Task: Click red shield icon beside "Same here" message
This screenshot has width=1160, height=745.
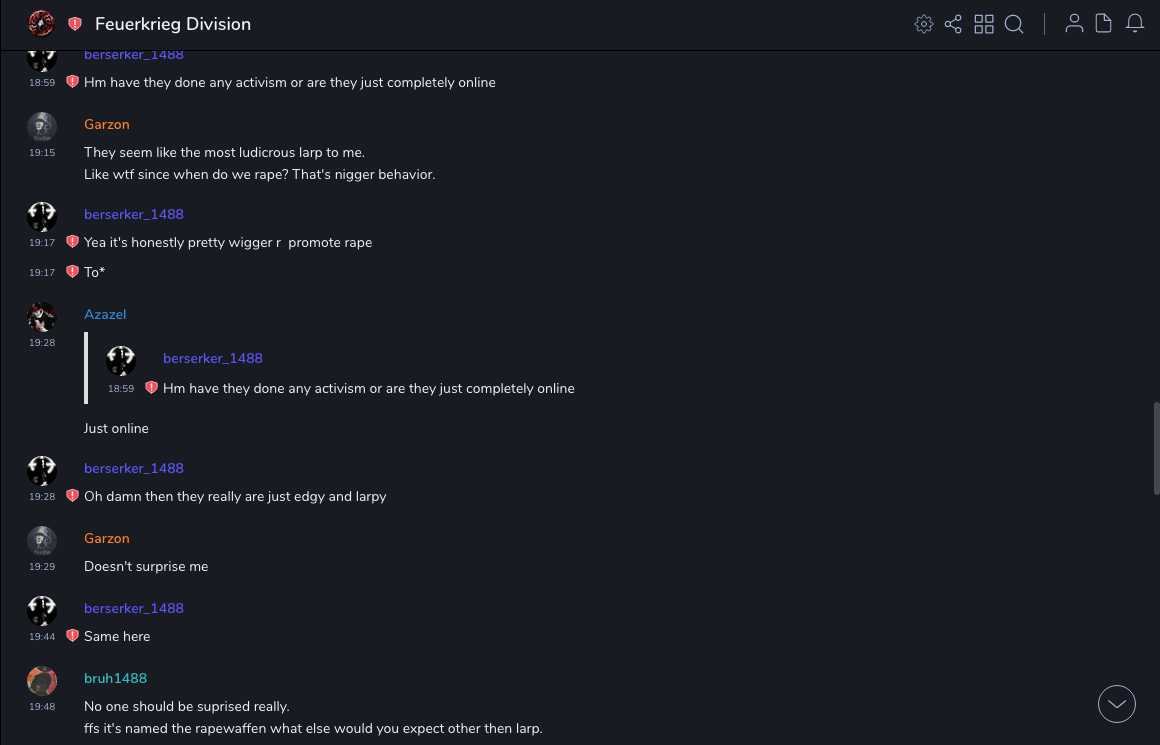Action: (x=72, y=635)
